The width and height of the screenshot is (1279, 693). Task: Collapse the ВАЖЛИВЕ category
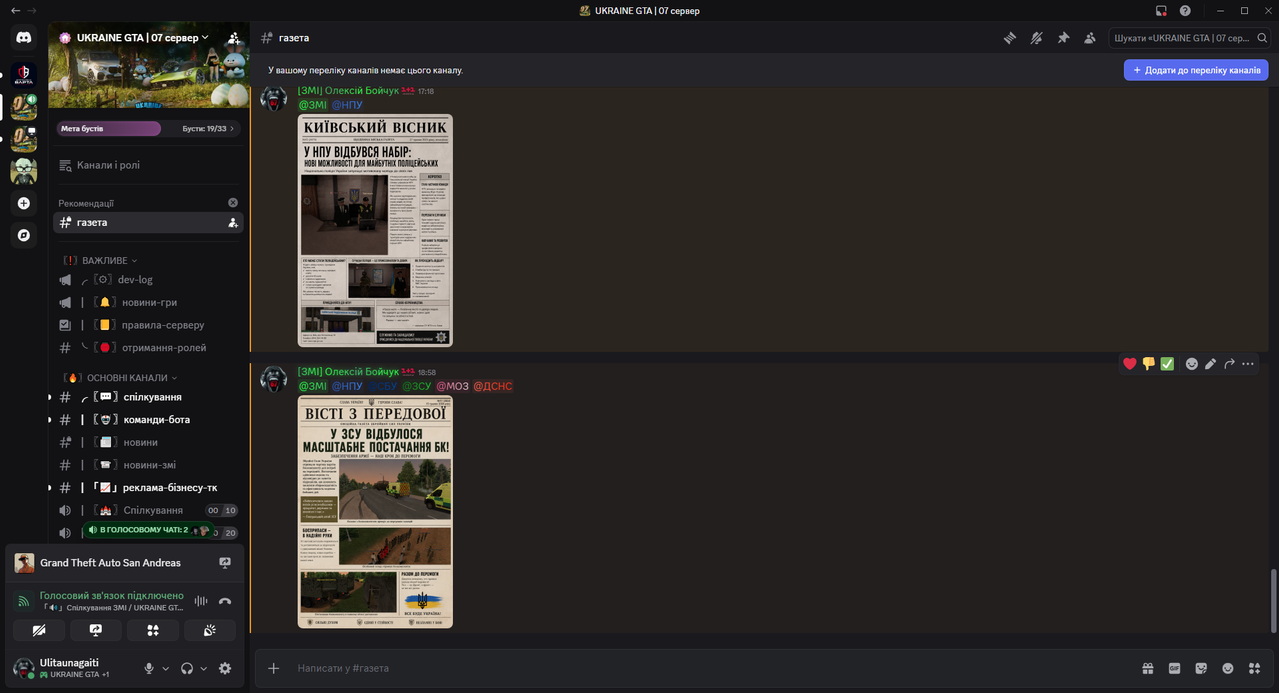pyautogui.click(x=101, y=260)
